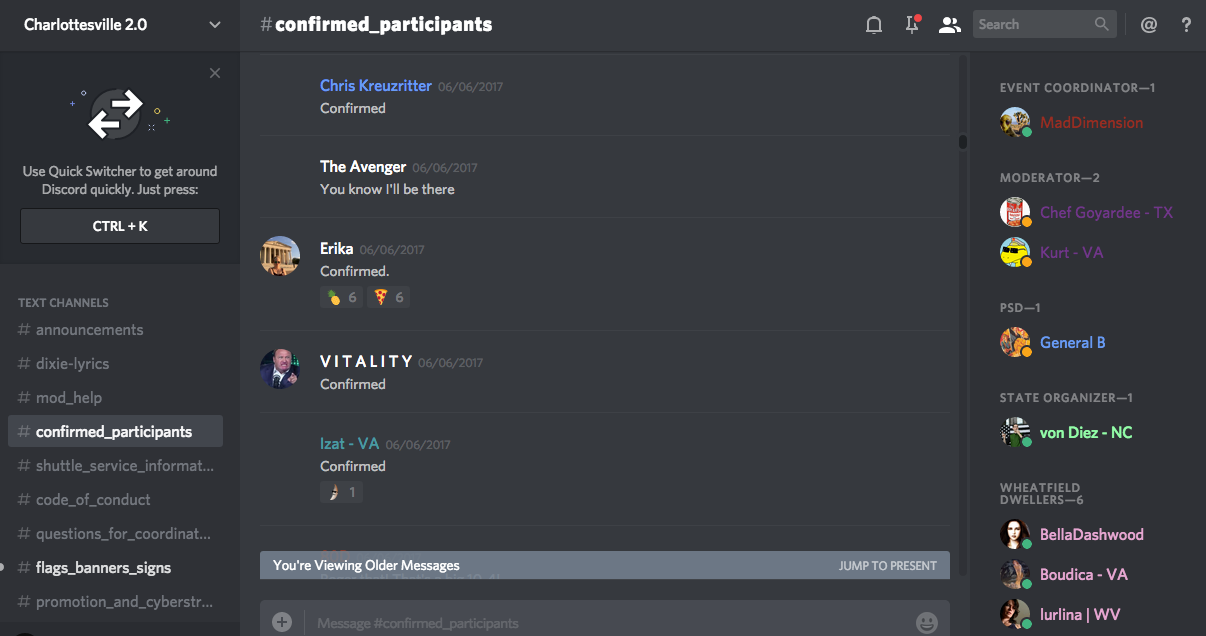The image size is (1206, 636).
Task: Click the emoji picker smiley icon
Action: pos(927,623)
